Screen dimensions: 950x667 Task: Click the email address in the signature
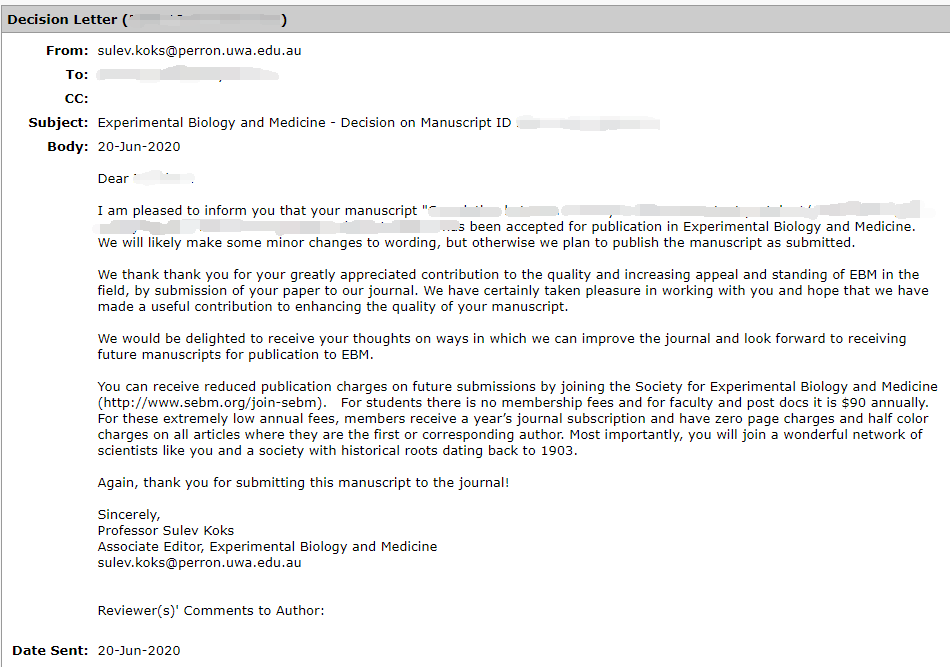coord(199,563)
